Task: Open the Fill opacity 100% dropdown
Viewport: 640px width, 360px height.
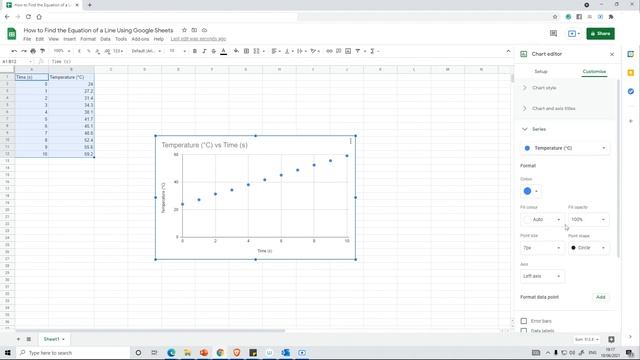Action: [588, 220]
